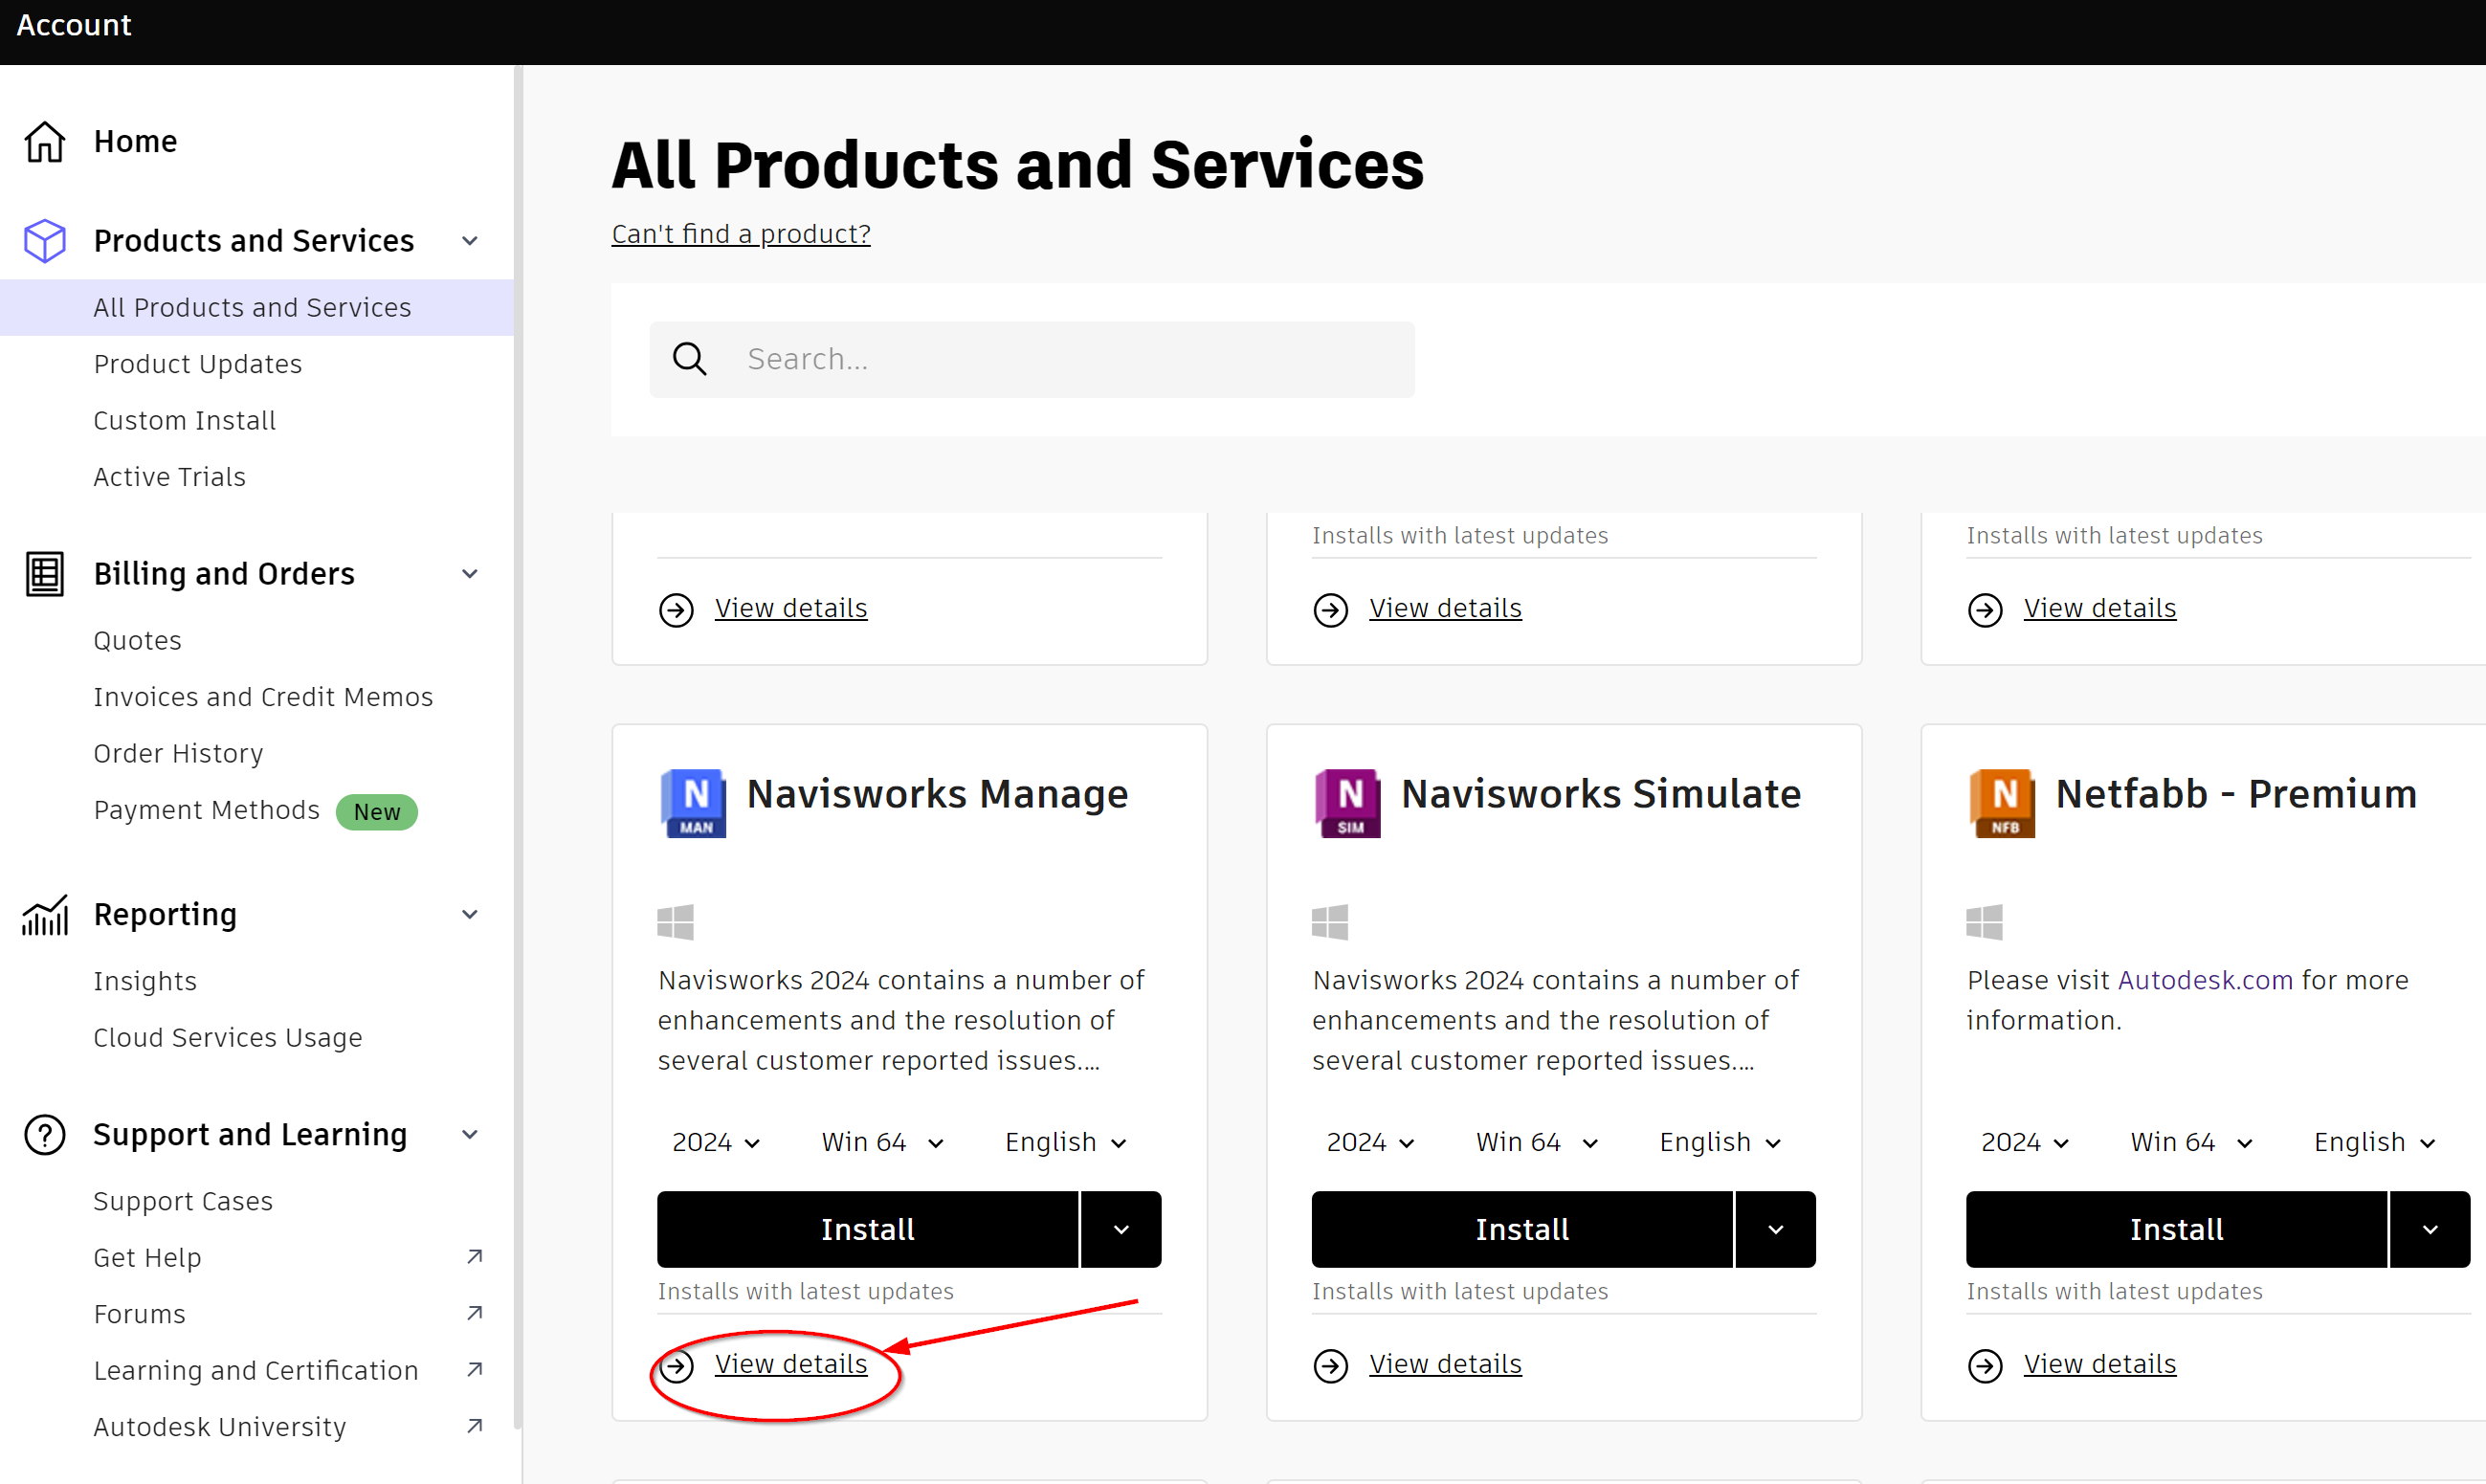Click the Billing and Orders document icon
The height and width of the screenshot is (1484, 2486).
pyautogui.click(x=45, y=574)
